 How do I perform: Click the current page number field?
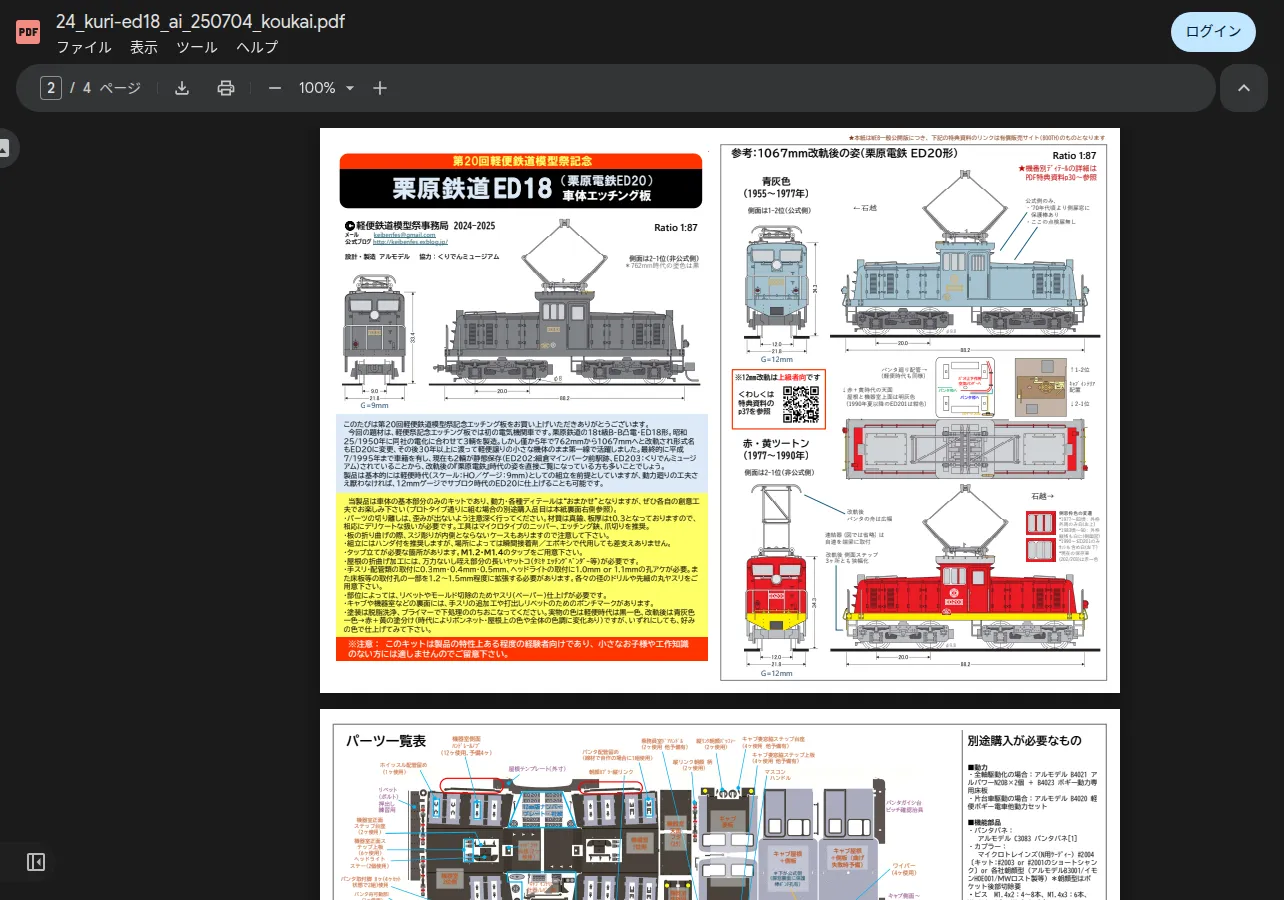point(51,88)
